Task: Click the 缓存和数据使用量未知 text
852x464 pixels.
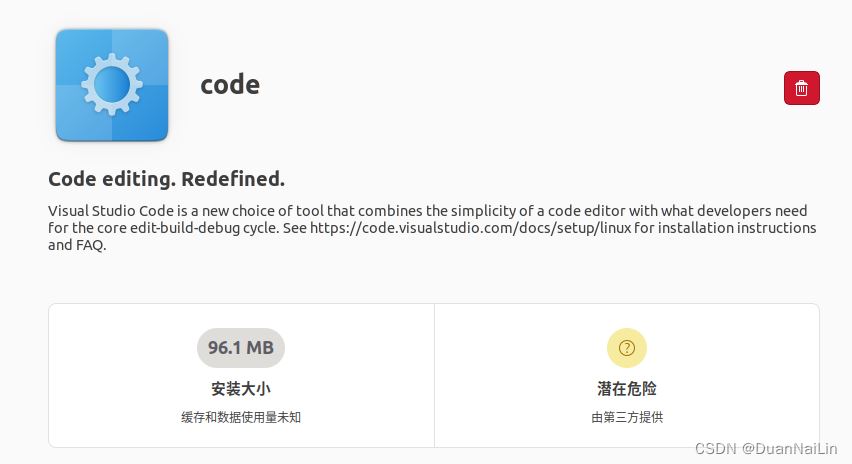Action: (x=241, y=417)
